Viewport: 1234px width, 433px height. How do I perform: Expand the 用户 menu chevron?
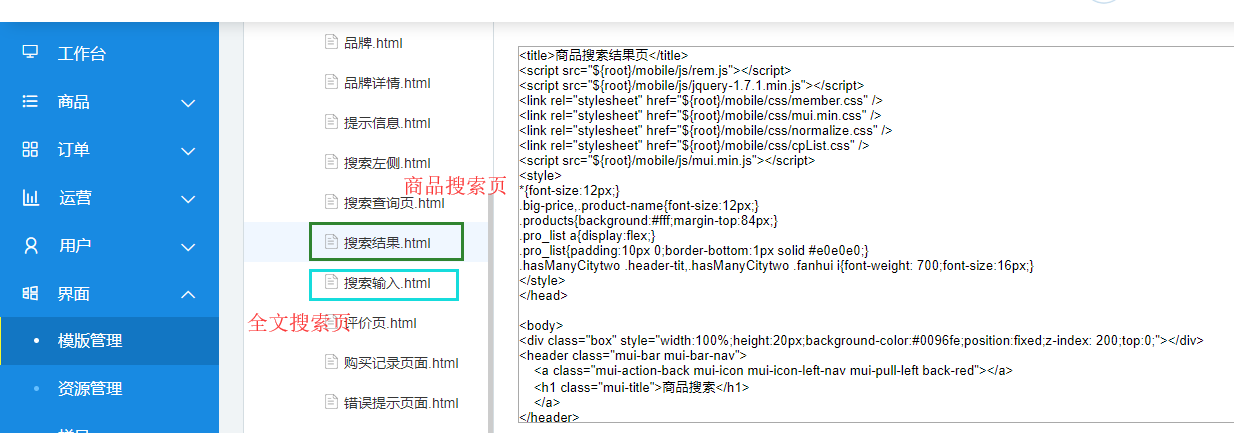tap(188, 246)
